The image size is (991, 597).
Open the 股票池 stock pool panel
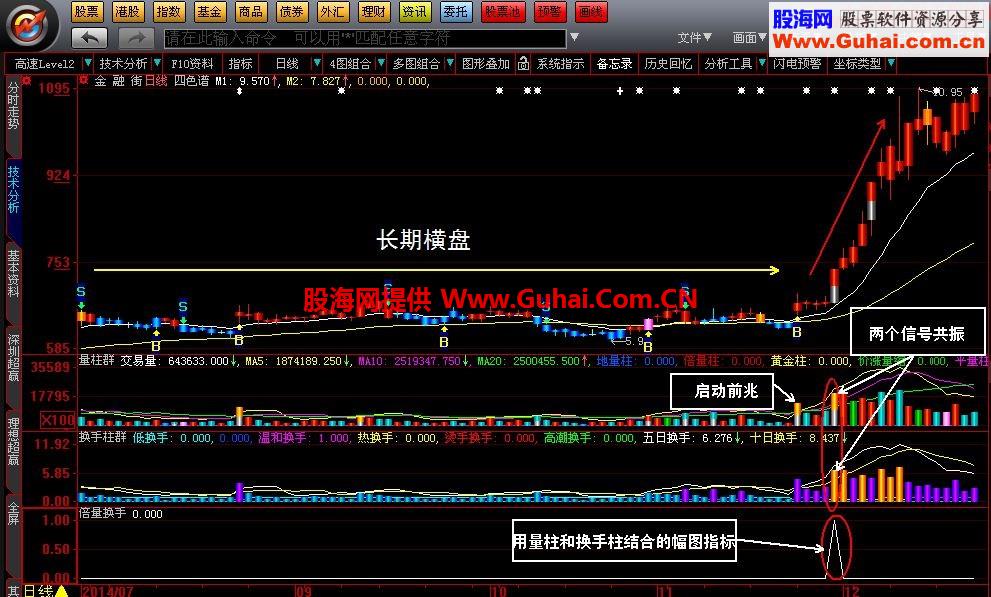pyautogui.click(x=501, y=12)
